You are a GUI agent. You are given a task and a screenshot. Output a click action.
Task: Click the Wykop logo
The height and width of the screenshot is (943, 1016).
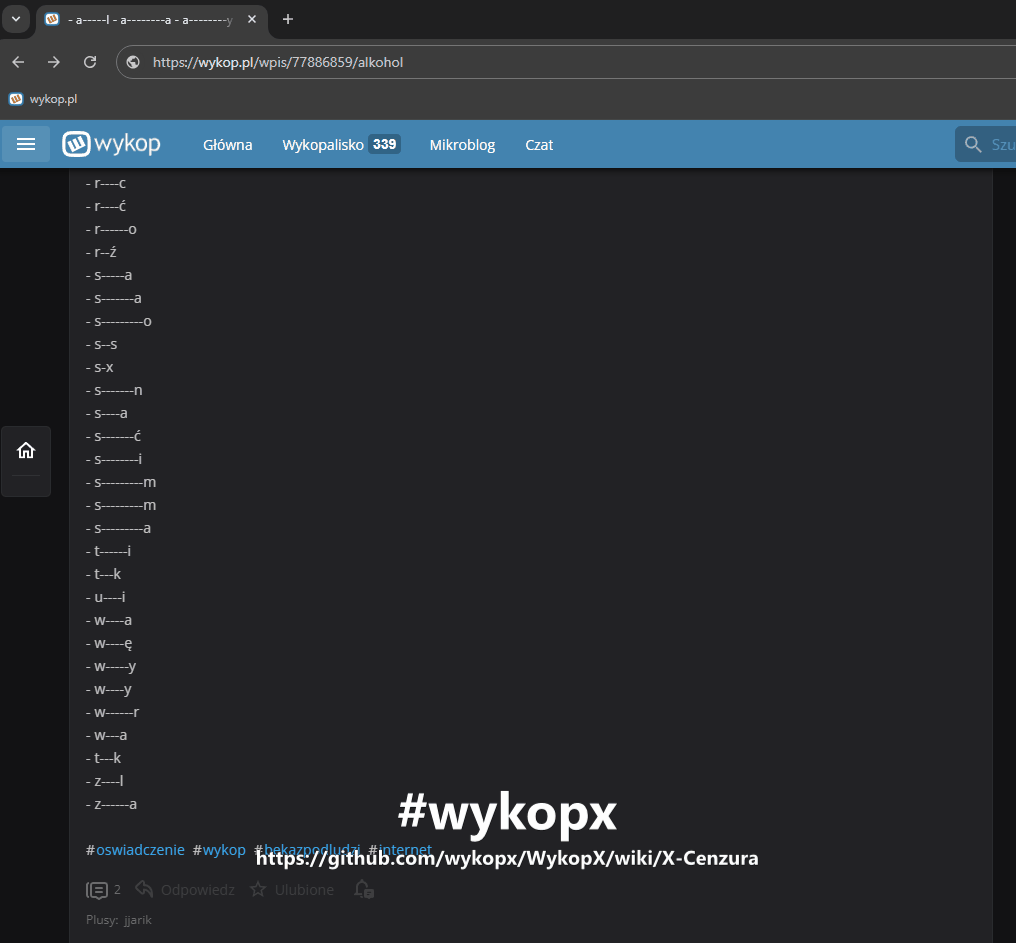coord(111,144)
